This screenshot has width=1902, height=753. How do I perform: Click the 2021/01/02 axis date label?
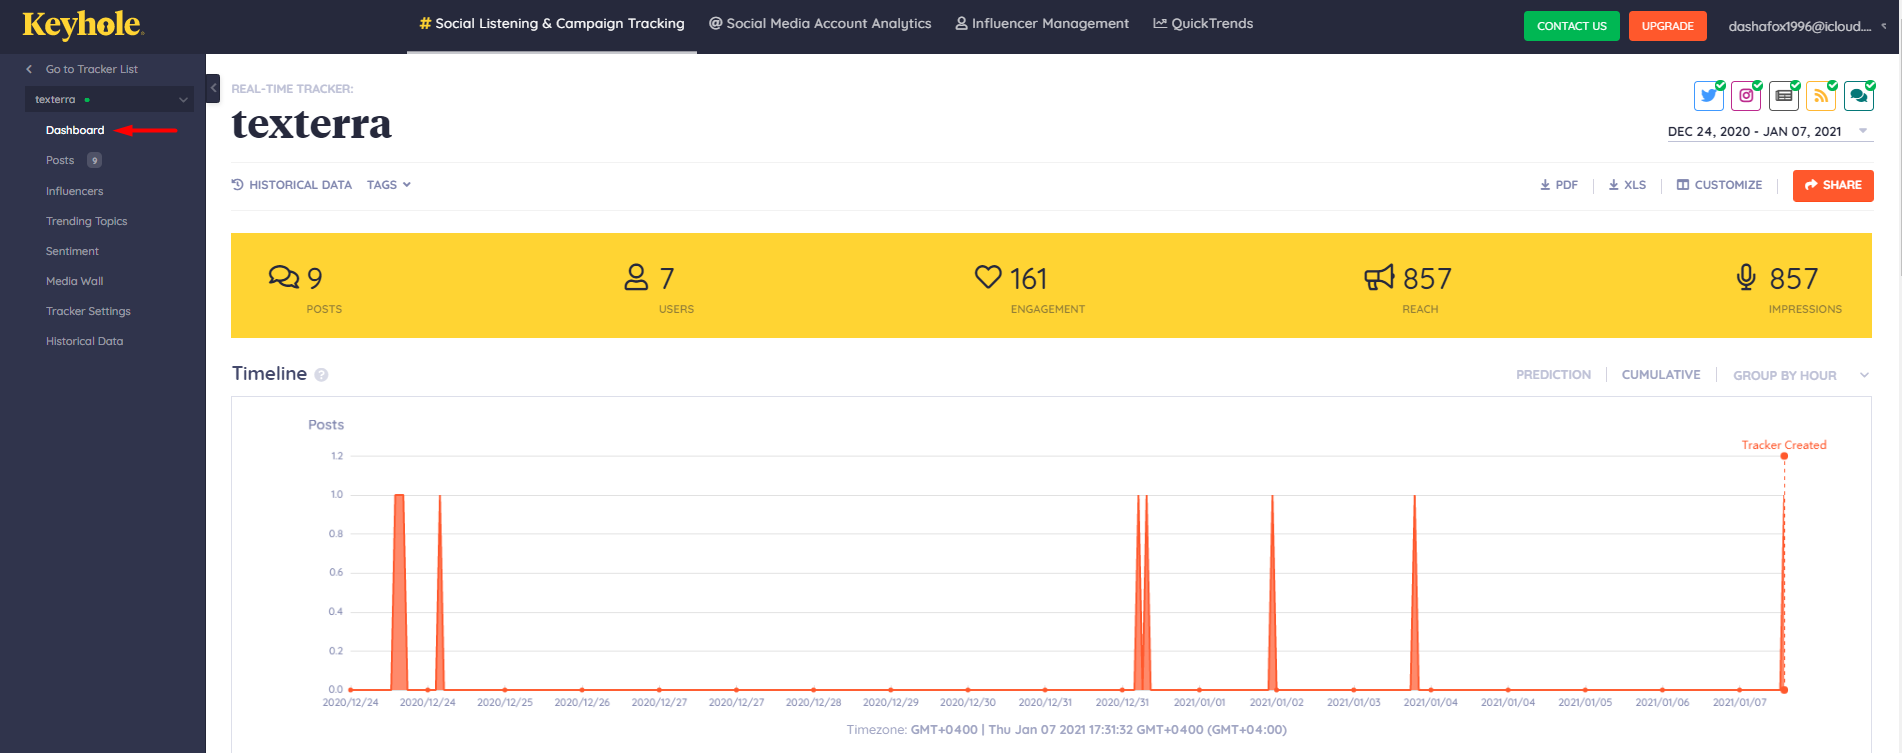click(1276, 702)
